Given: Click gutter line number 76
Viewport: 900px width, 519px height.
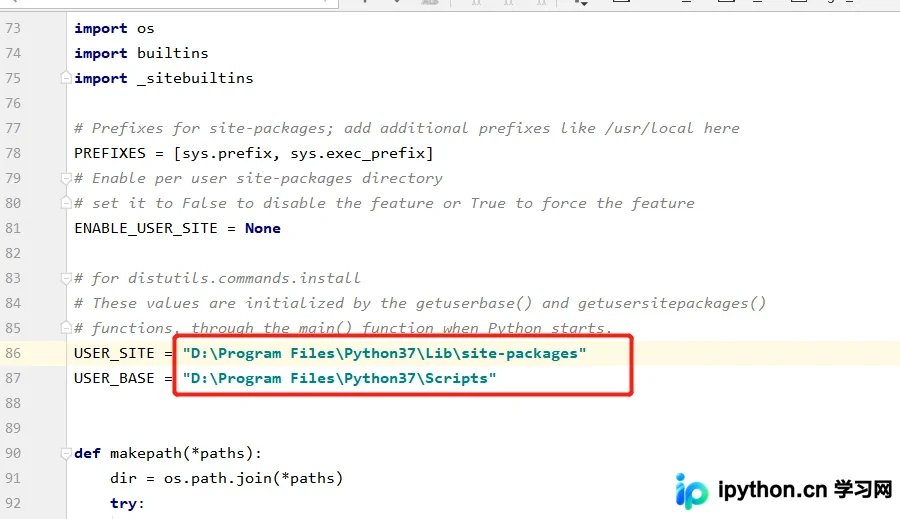Looking at the screenshot, I should (13, 103).
